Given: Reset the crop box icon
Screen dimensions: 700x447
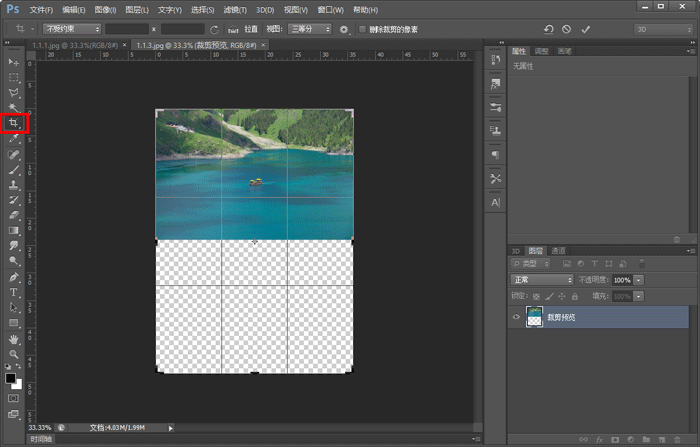Looking at the screenshot, I should (x=549, y=29).
